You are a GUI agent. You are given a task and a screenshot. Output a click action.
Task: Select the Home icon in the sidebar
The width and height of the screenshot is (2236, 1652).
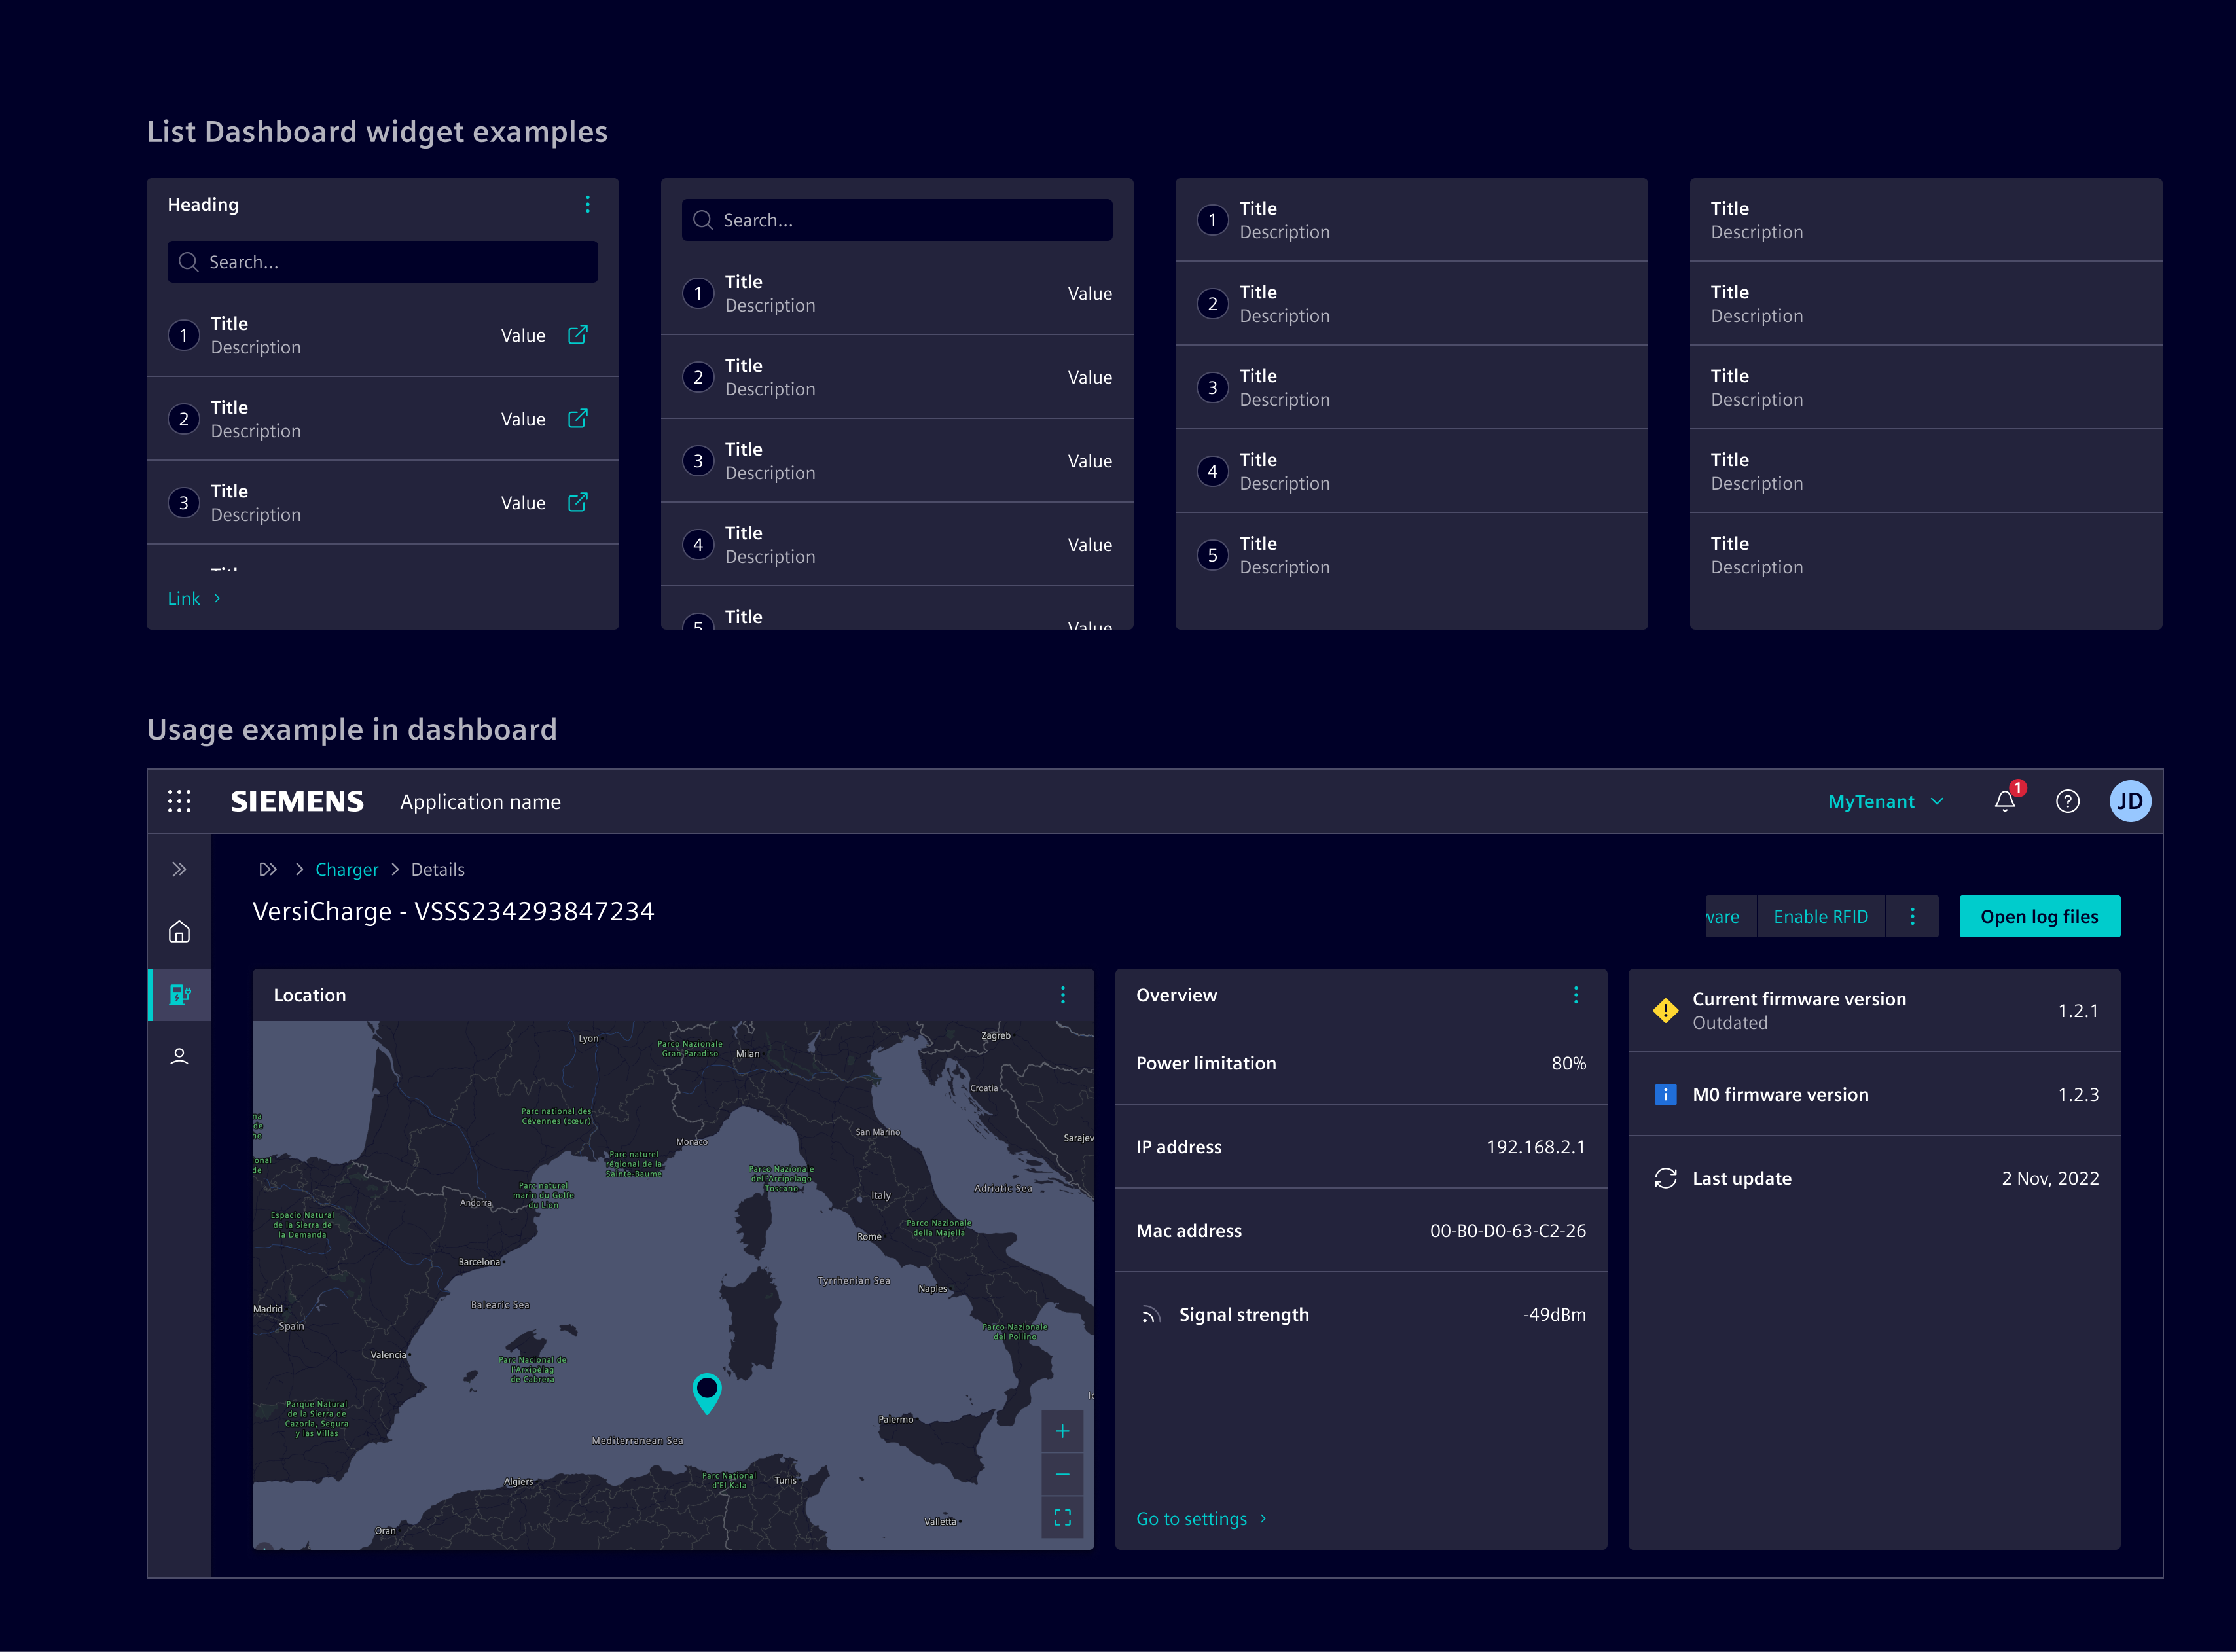tap(179, 931)
